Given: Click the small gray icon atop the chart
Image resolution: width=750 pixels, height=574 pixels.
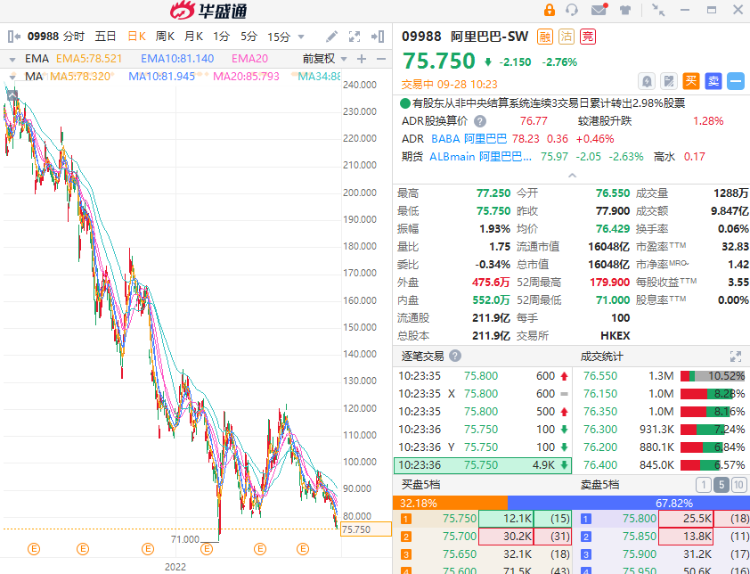Looking at the screenshot, I should pyautogui.click(x=12, y=96).
